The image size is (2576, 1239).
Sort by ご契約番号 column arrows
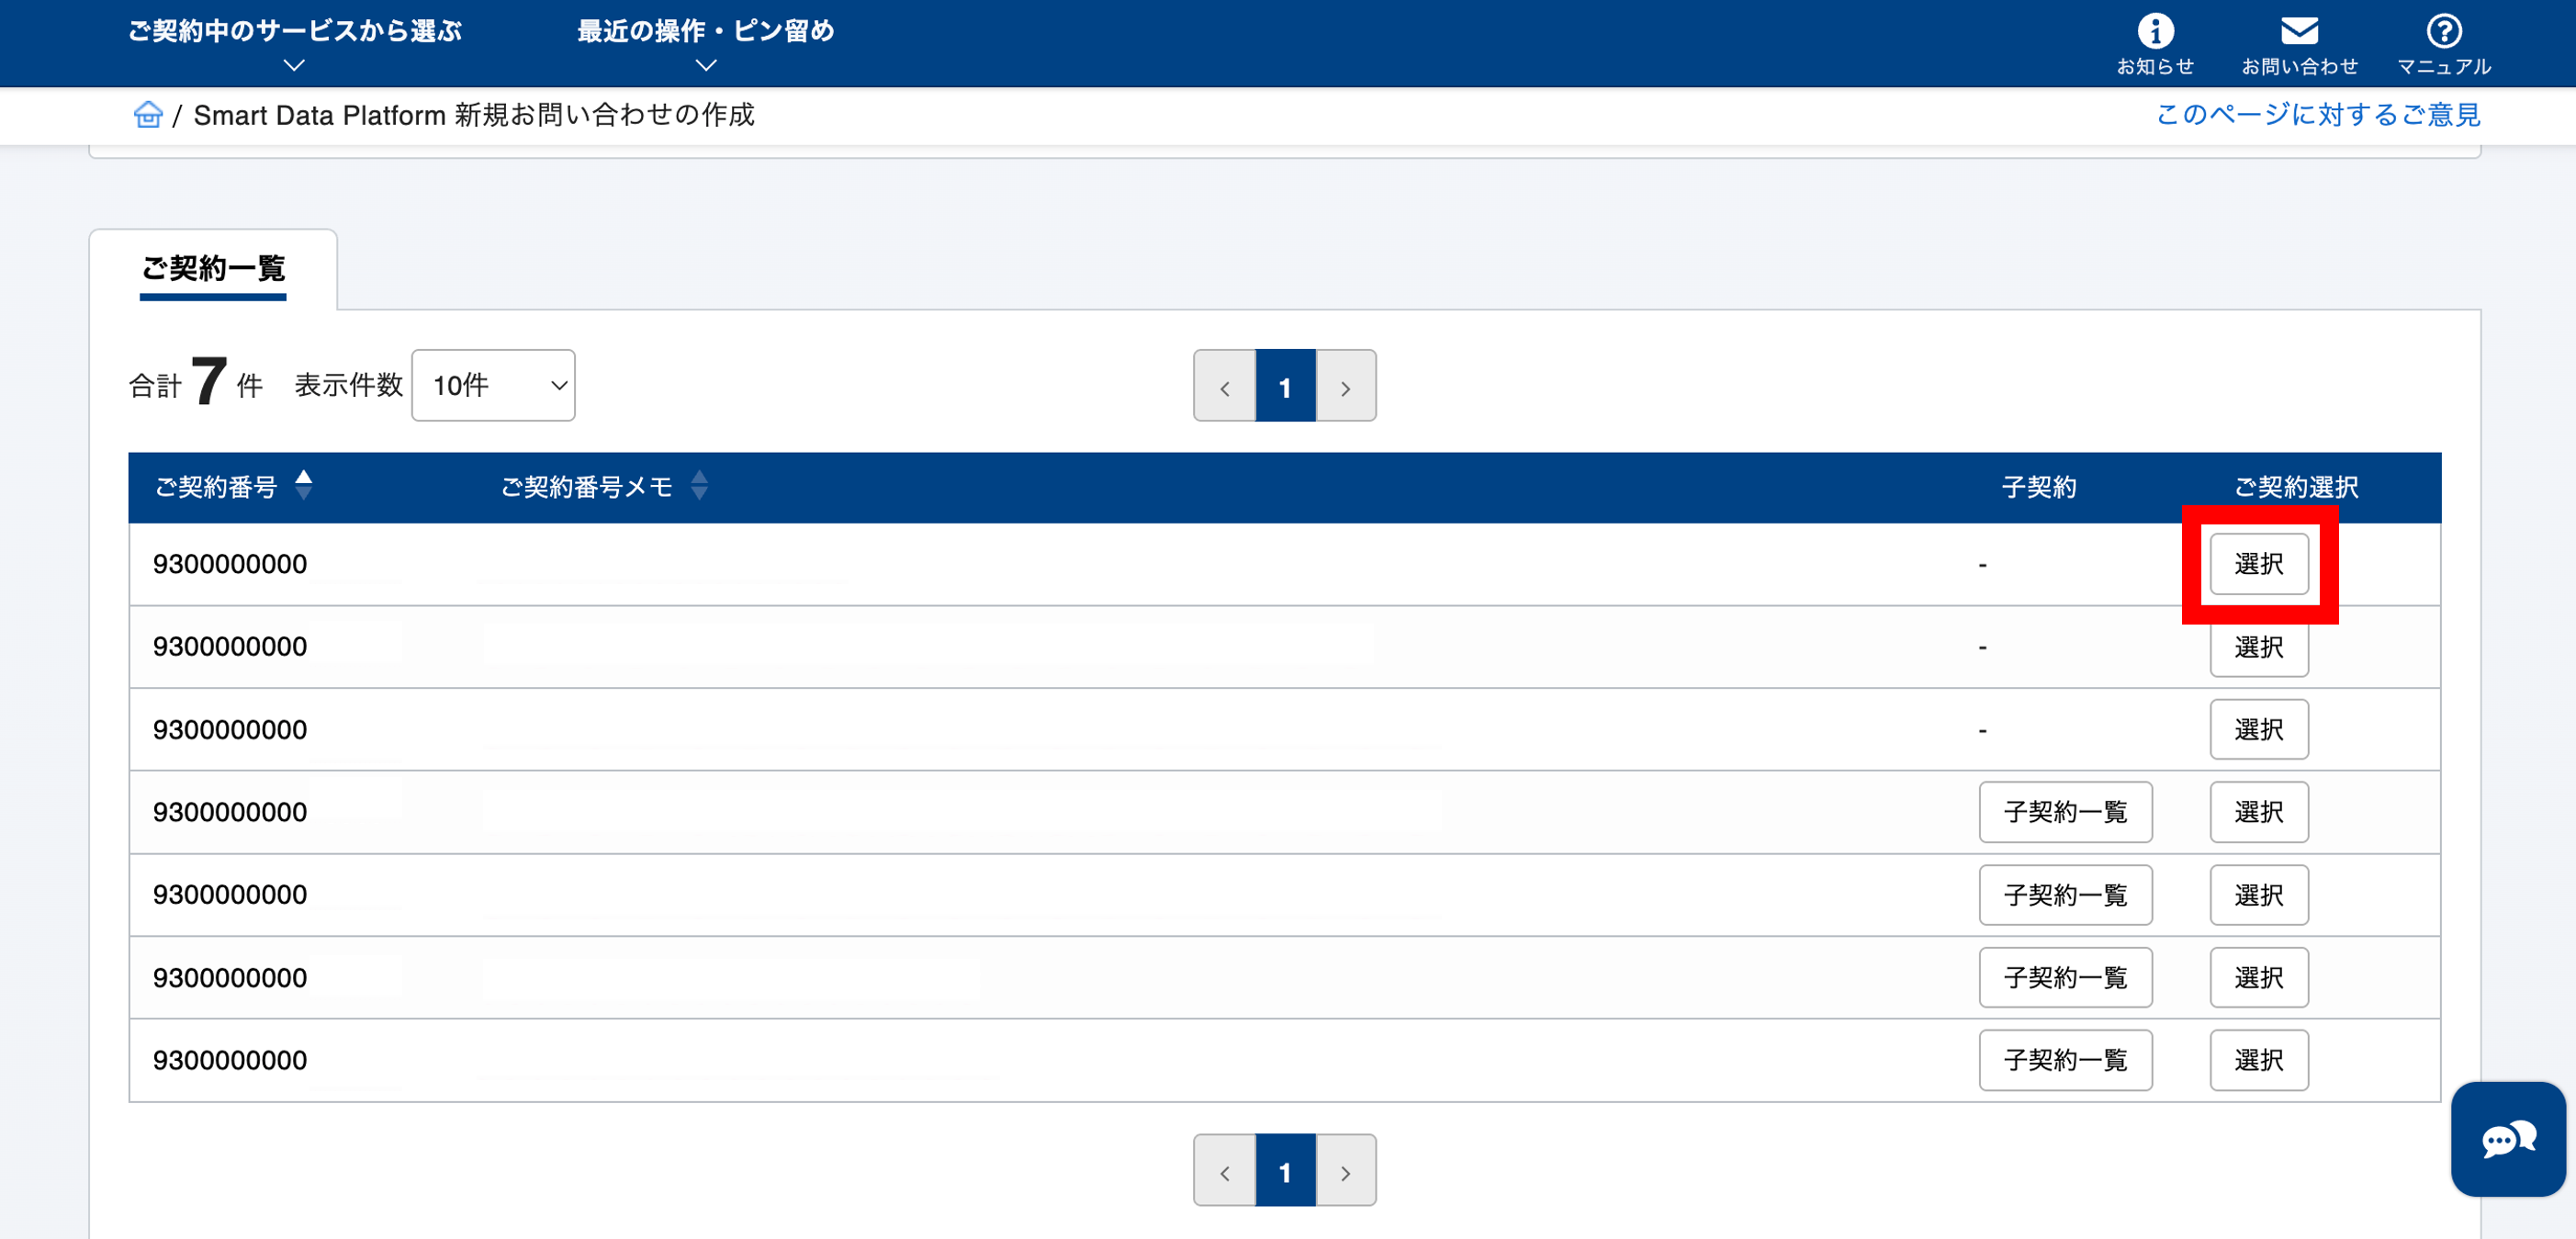304,485
